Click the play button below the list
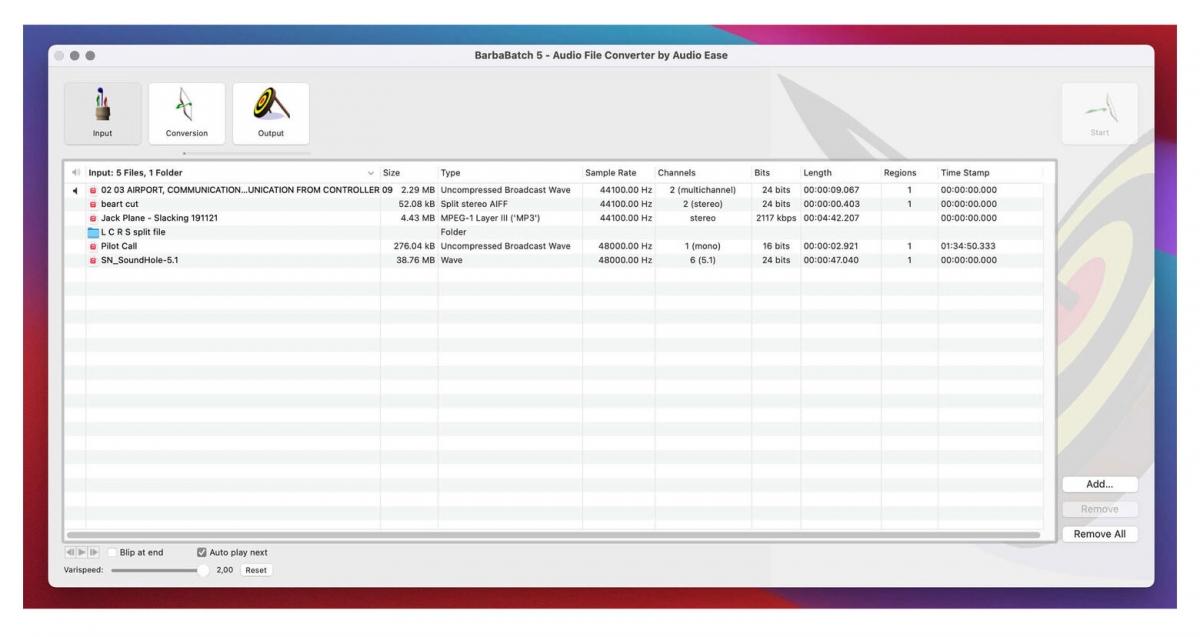Screen dimensions: 1200x637 point(82,552)
